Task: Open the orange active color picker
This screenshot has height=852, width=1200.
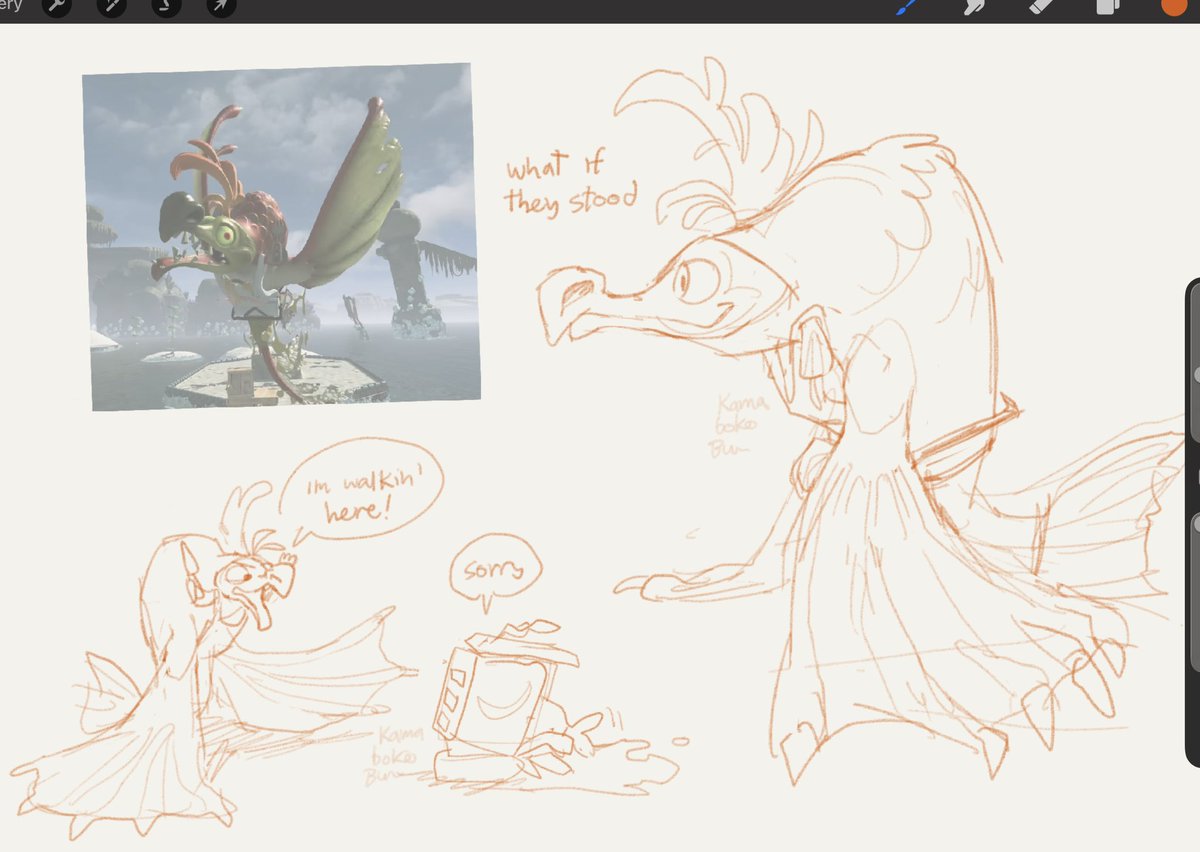Action: (1173, 6)
